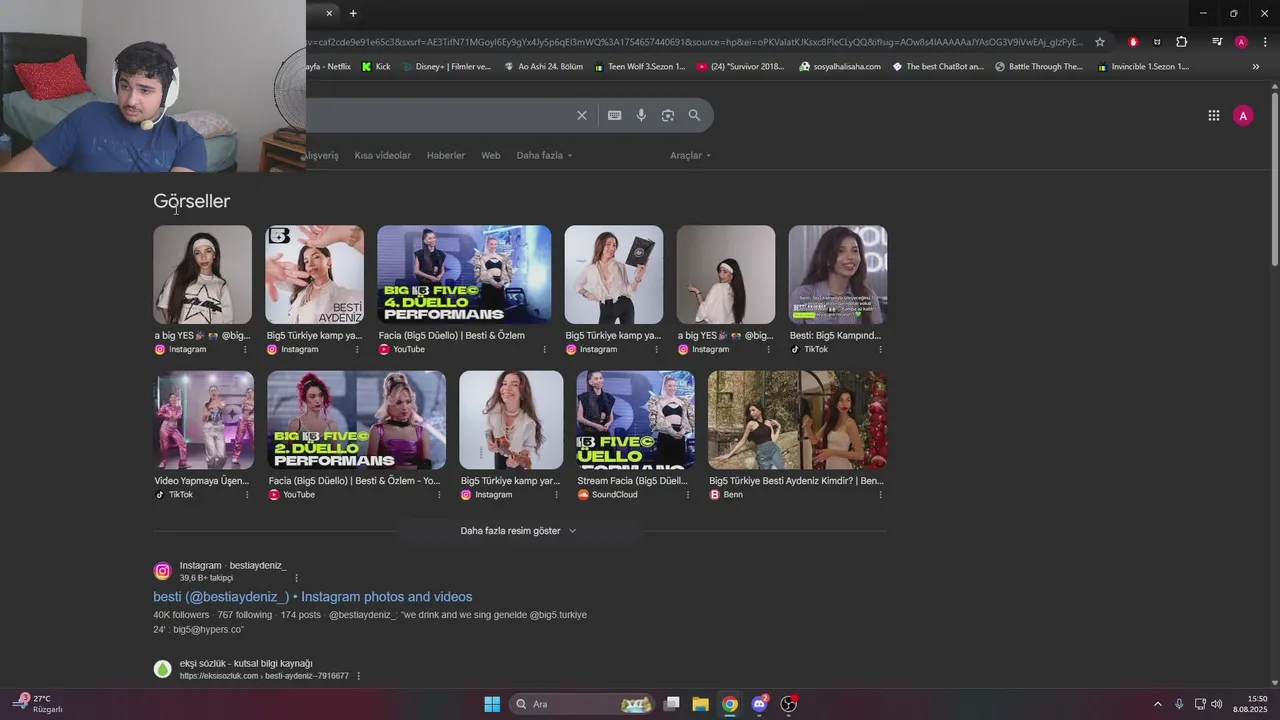Open Besti Aydeniz Kimdir Benn thumbnail

point(797,420)
